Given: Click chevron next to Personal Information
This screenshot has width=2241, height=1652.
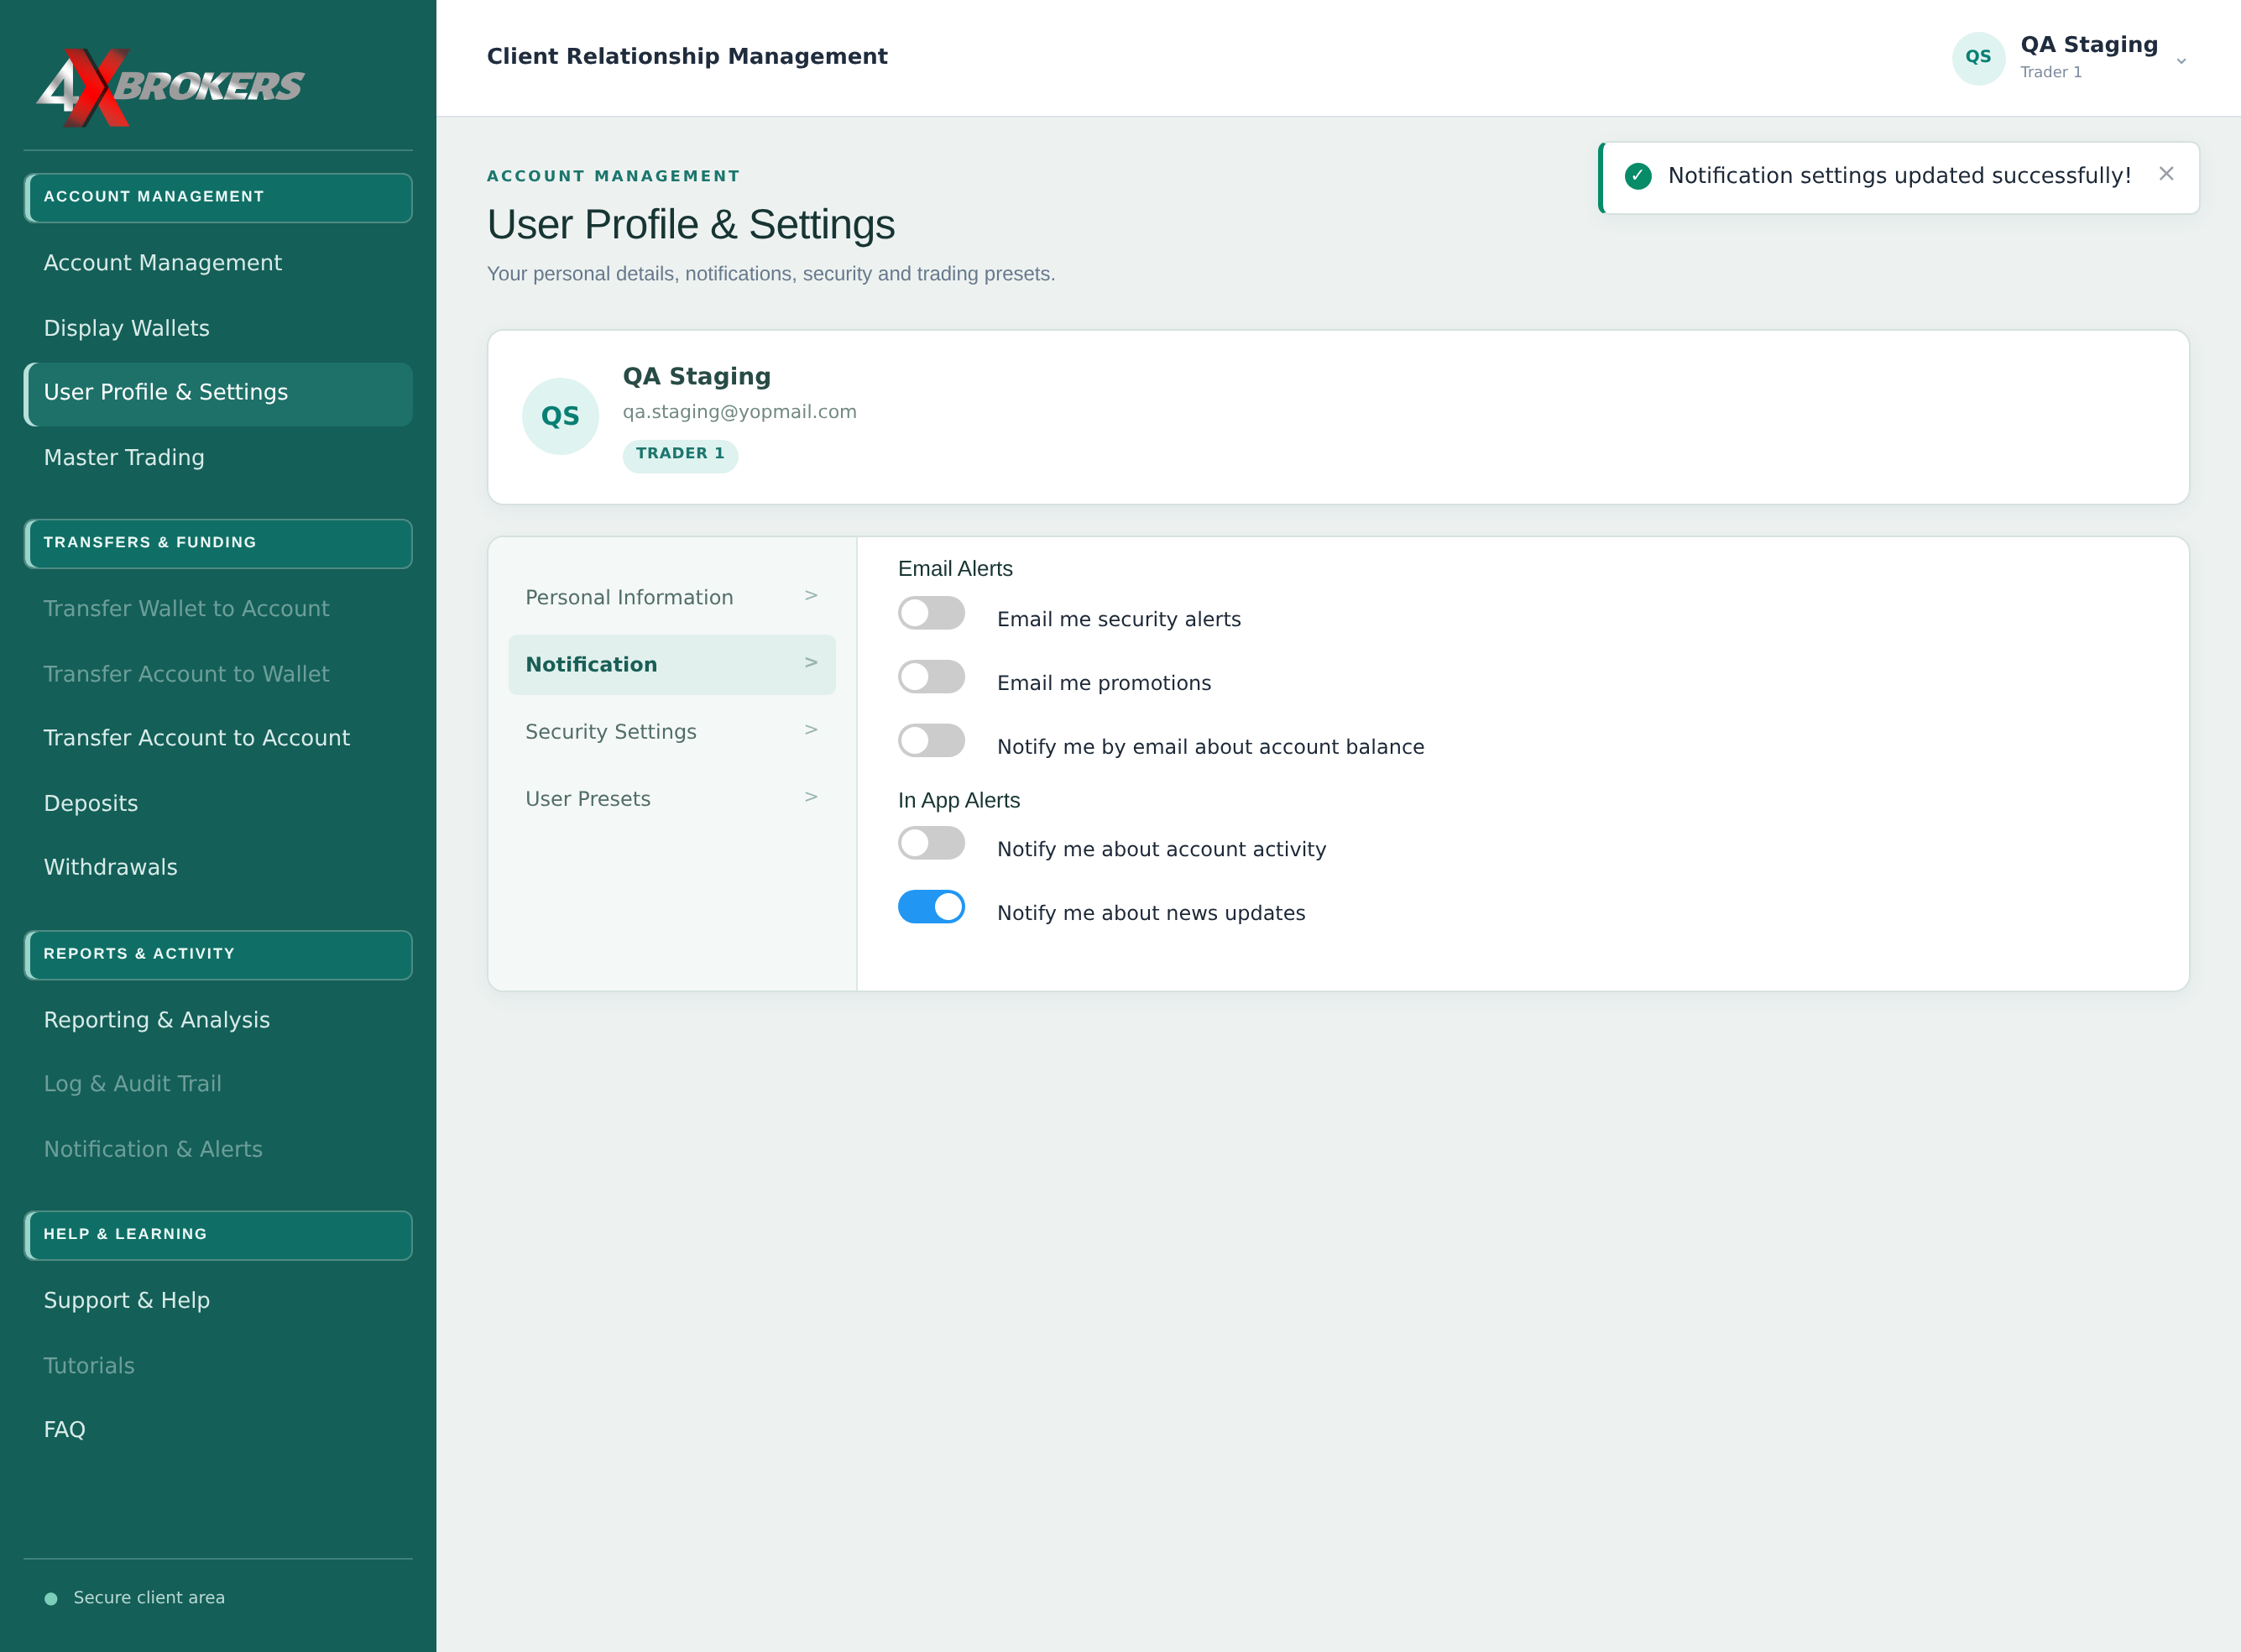Looking at the screenshot, I should pos(811,596).
